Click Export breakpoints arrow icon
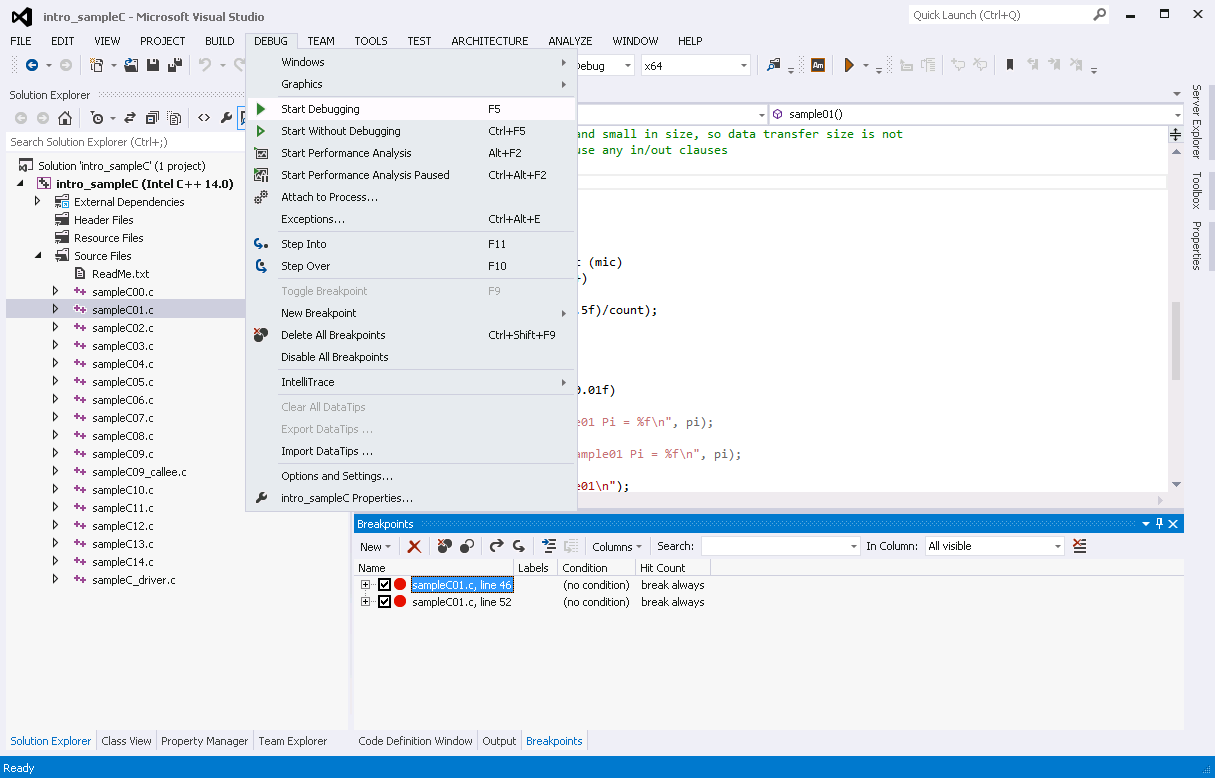The width and height of the screenshot is (1215, 778). tap(496, 546)
